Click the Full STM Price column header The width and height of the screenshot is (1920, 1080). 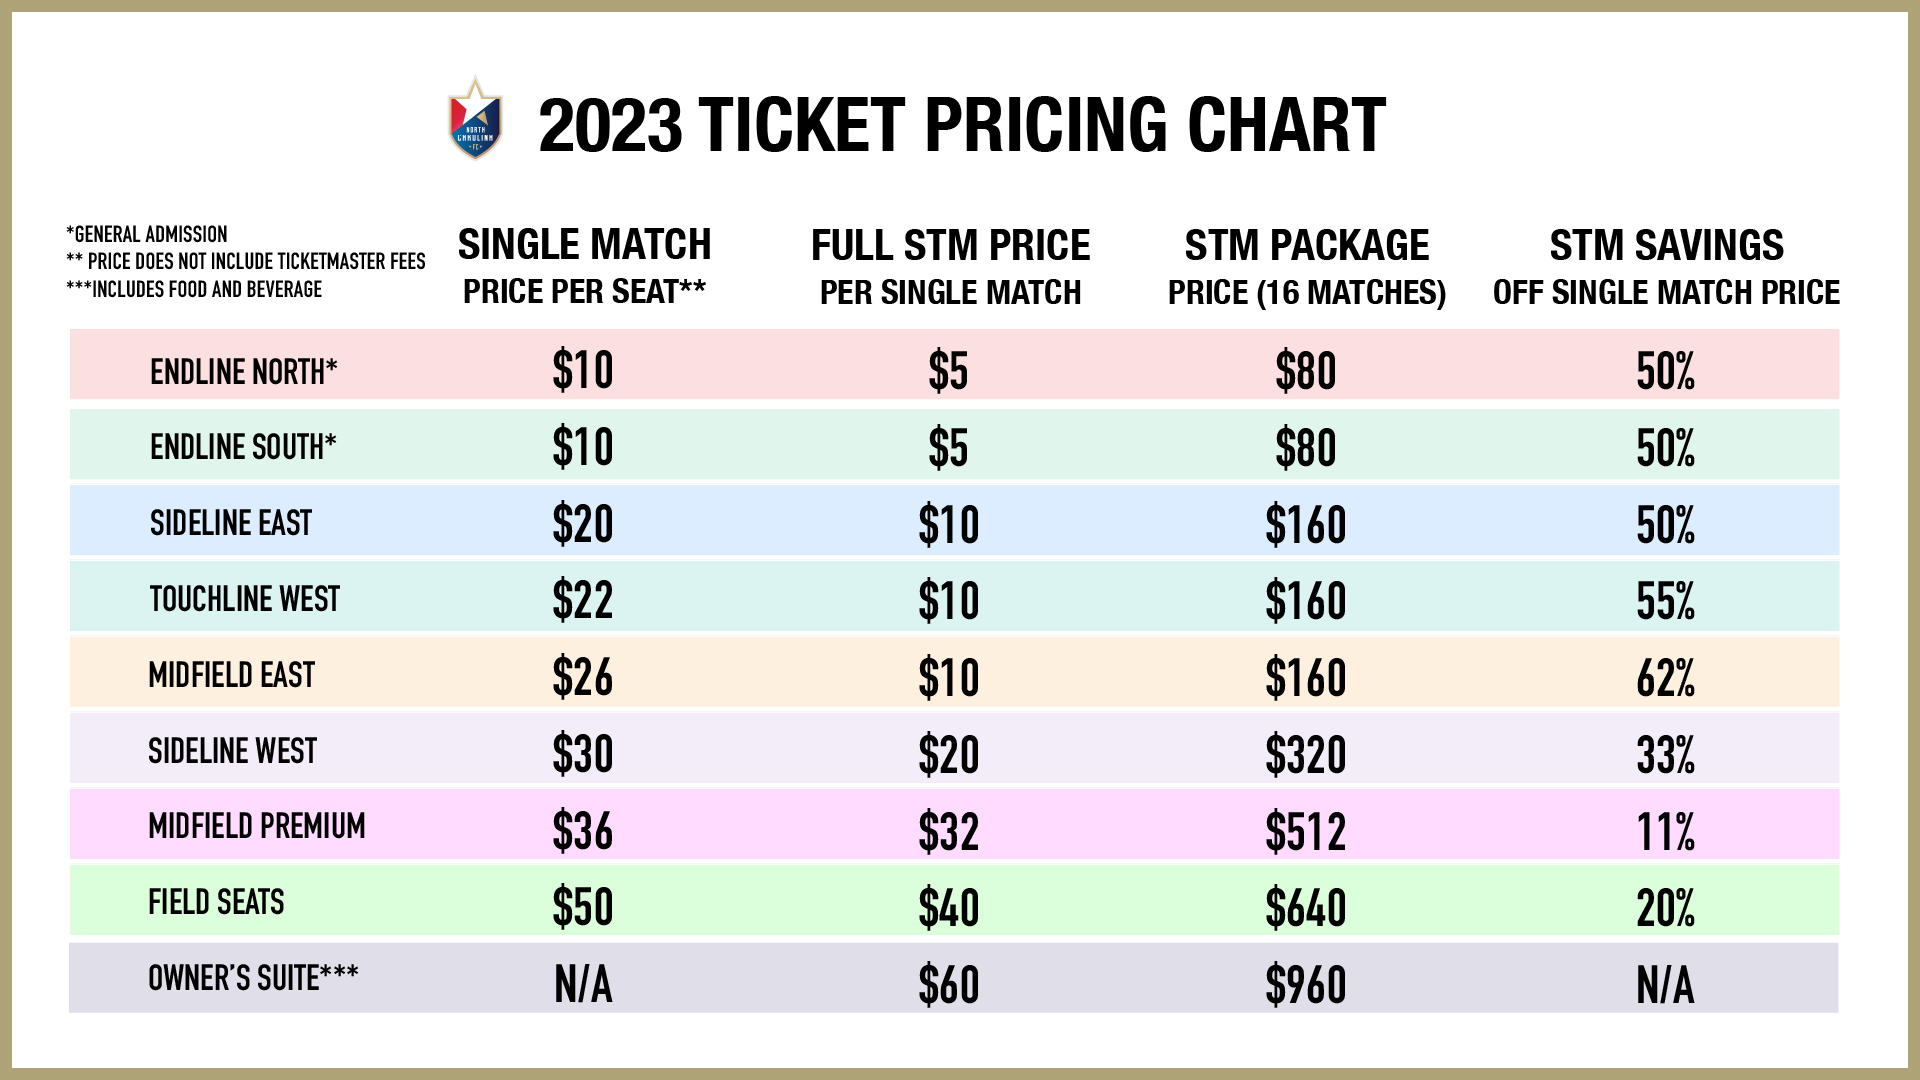coord(951,266)
